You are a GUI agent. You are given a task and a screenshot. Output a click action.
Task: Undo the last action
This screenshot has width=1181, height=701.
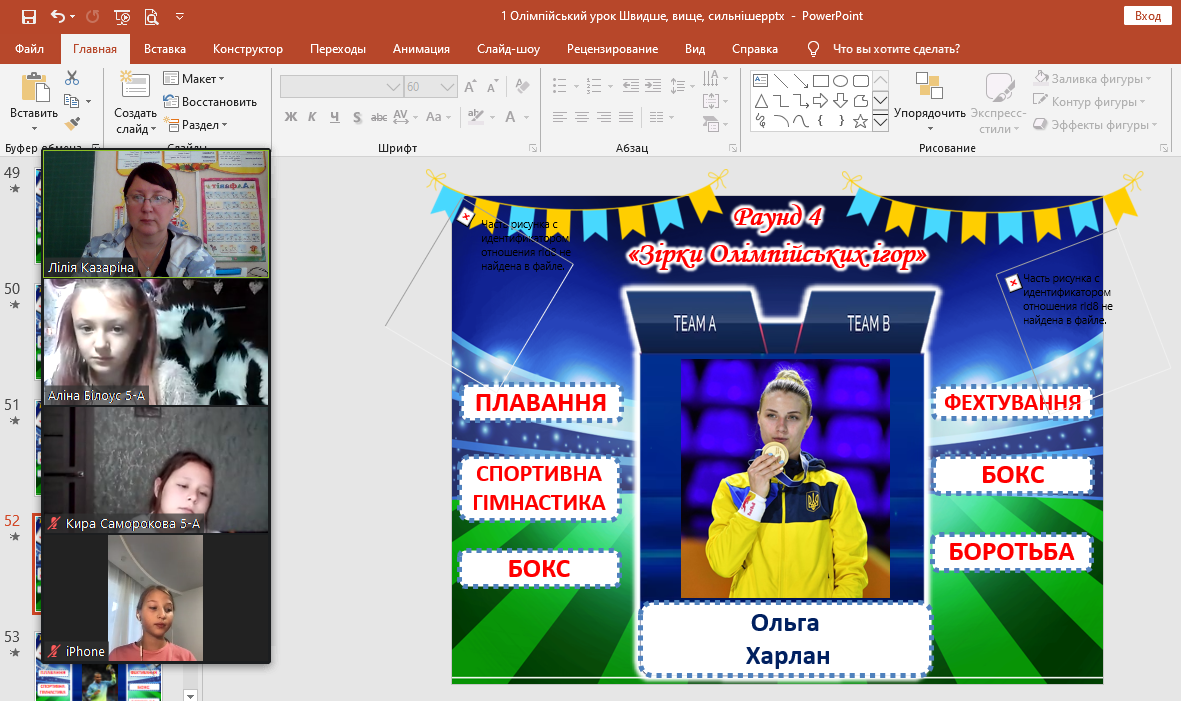pyautogui.click(x=58, y=16)
